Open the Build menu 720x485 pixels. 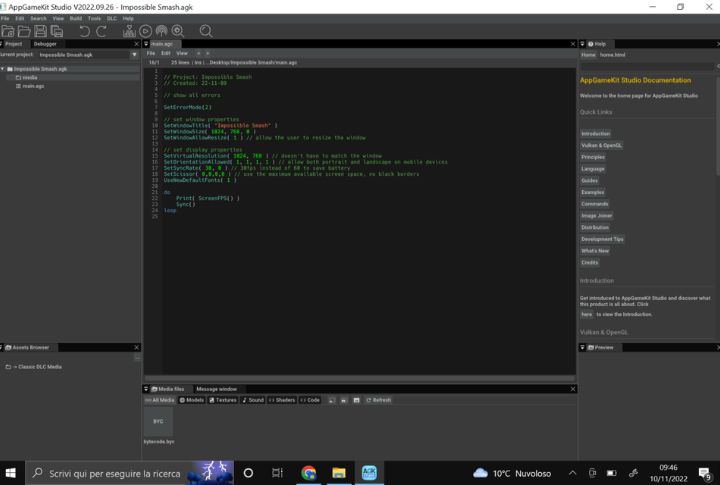click(76, 18)
